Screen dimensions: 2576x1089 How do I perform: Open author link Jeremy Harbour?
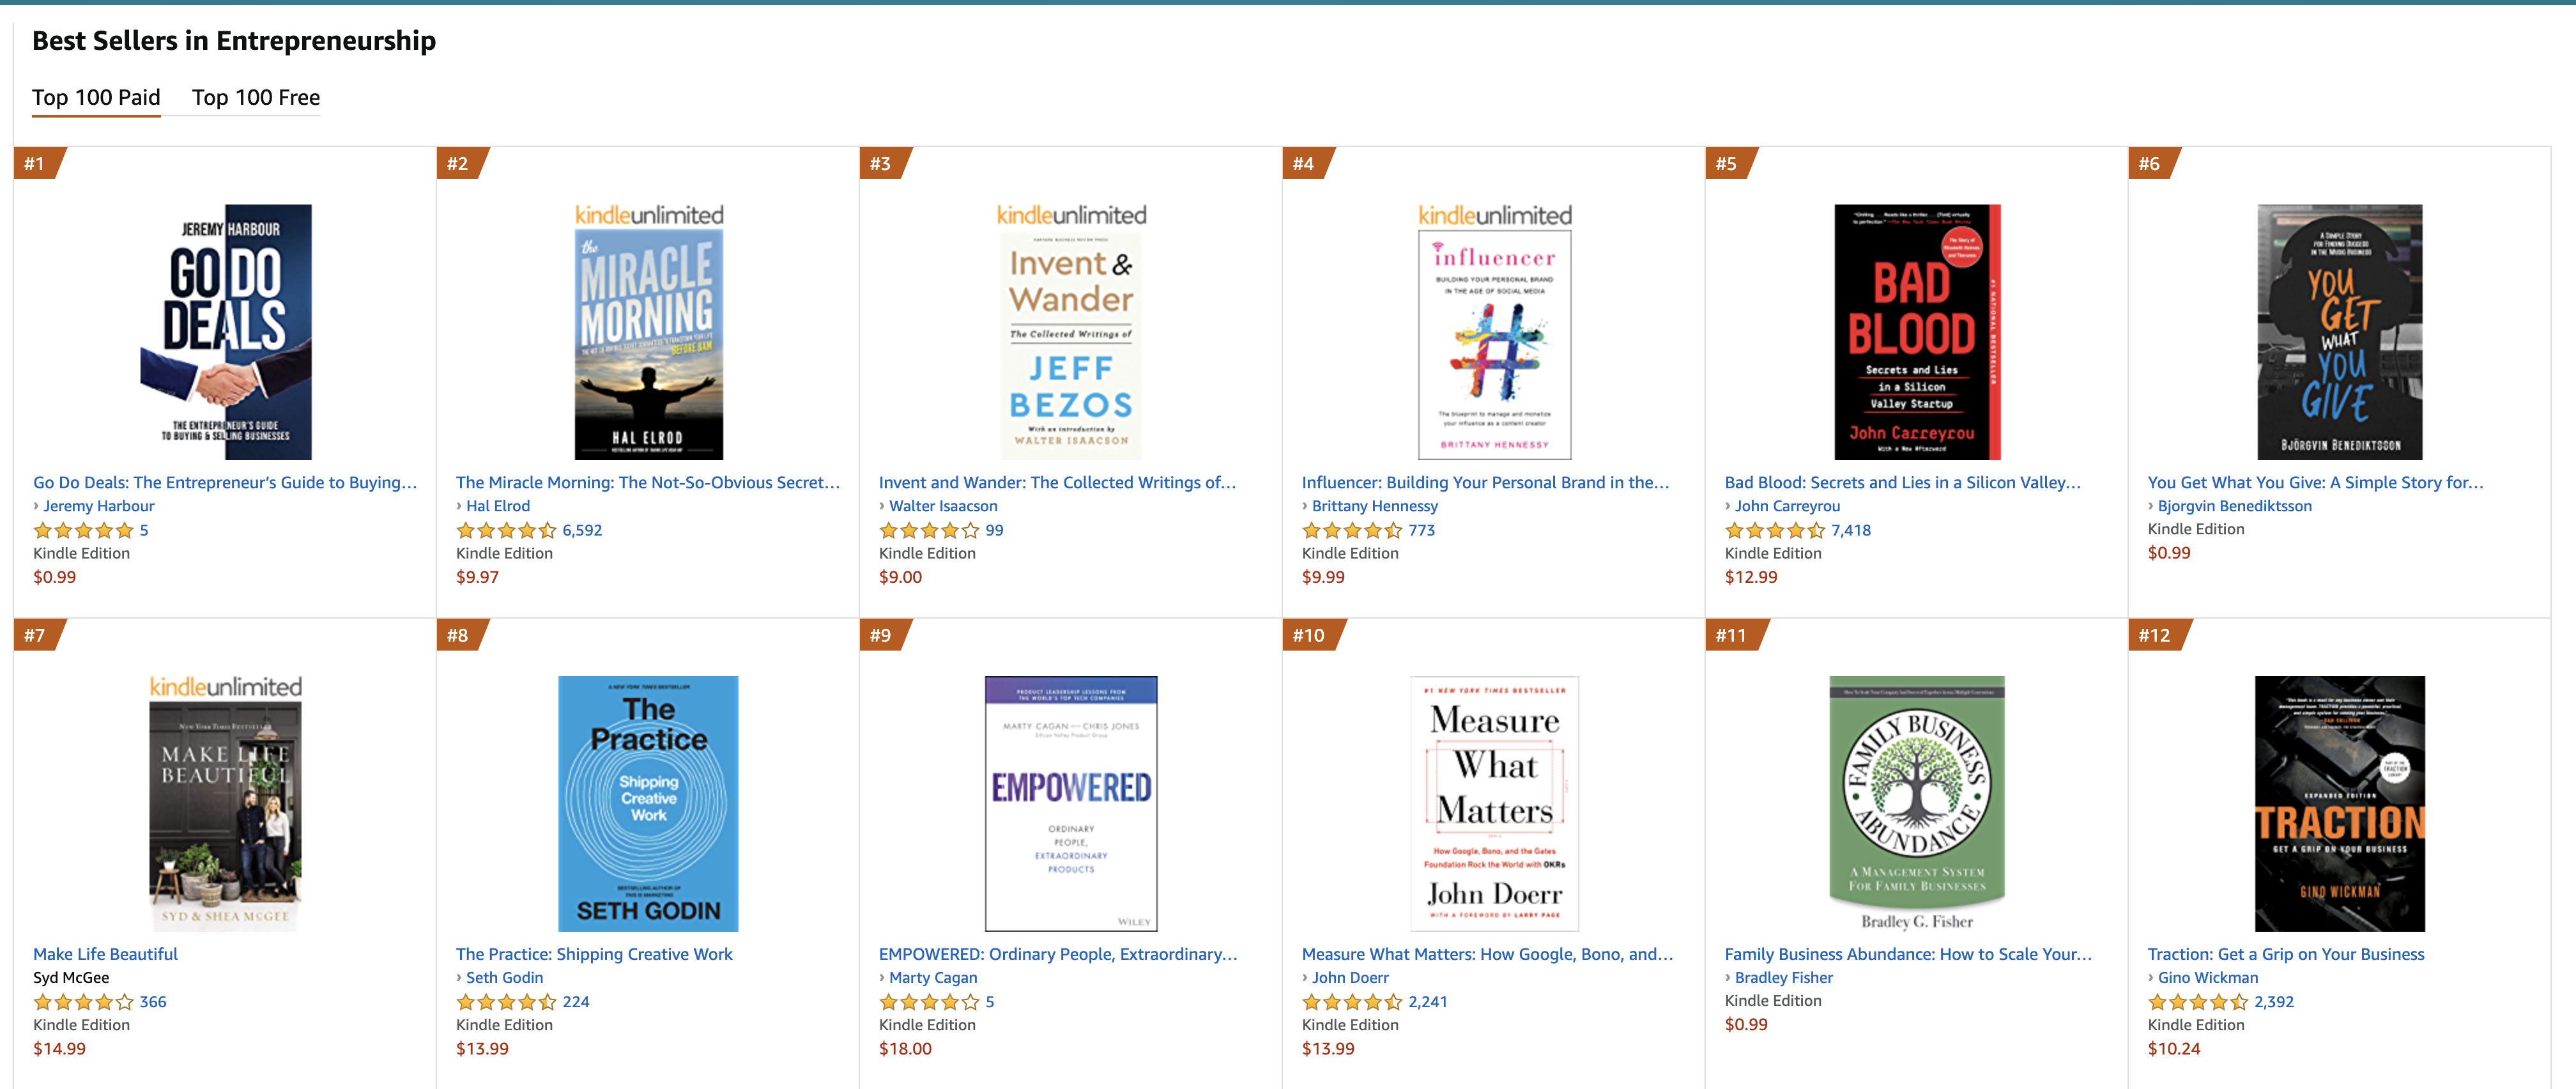click(x=98, y=506)
